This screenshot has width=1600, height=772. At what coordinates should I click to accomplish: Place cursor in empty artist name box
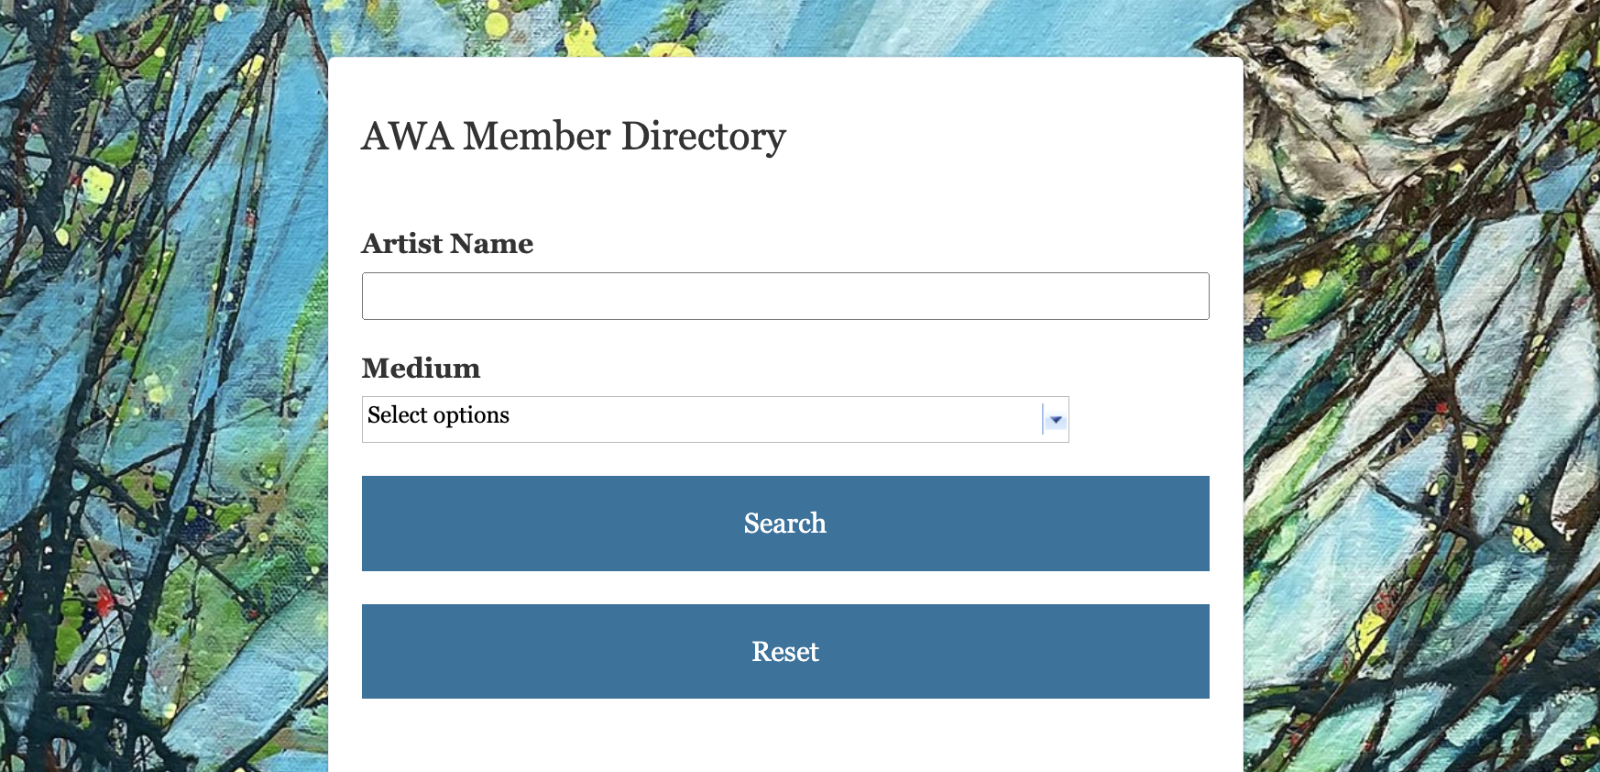tap(785, 296)
